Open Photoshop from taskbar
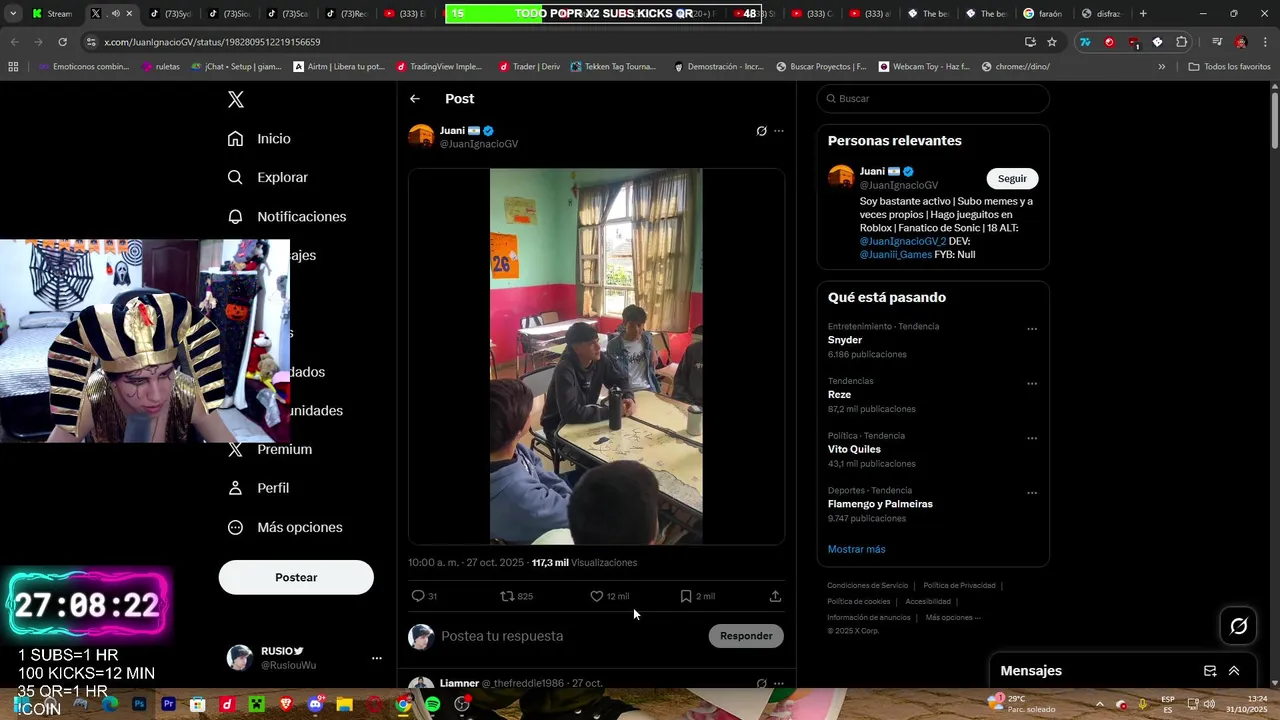Image resolution: width=1280 pixels, height=720 pixels. [139, 704]
